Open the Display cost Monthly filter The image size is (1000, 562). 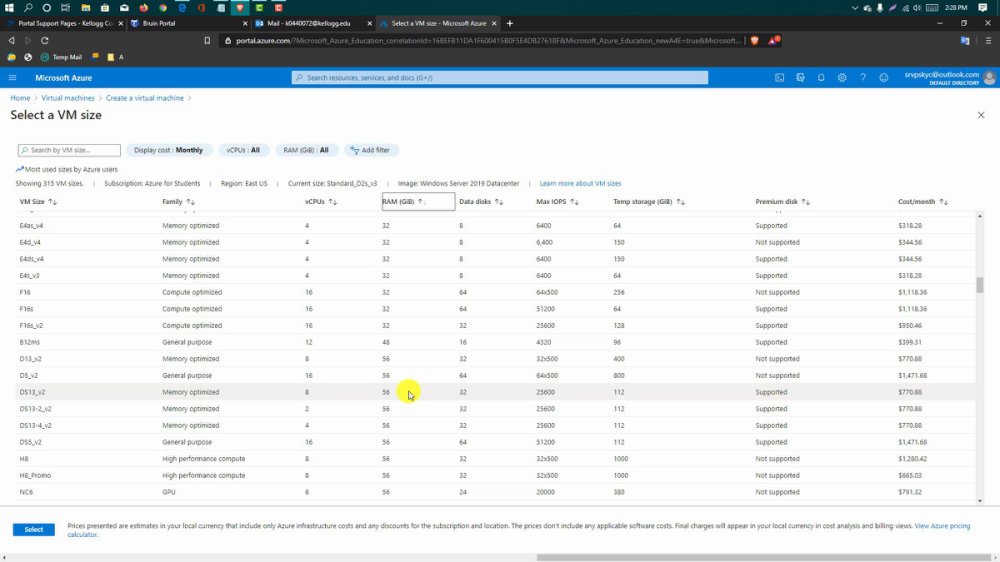click(x=168, y=150)
